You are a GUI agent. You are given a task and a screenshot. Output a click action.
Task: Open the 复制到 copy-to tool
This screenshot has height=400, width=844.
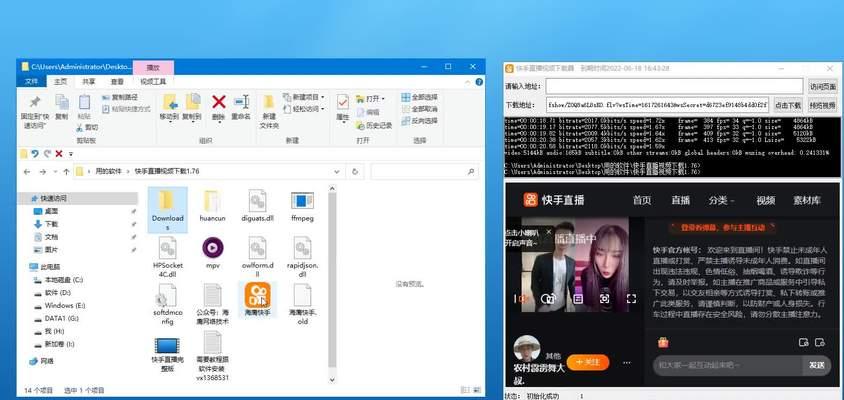[x=192, y=107]
